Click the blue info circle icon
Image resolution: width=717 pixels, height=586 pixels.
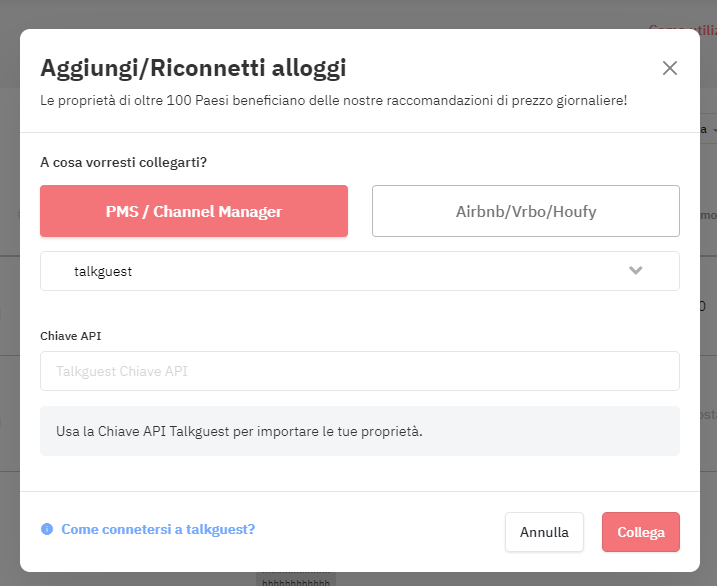click(47, 529)
